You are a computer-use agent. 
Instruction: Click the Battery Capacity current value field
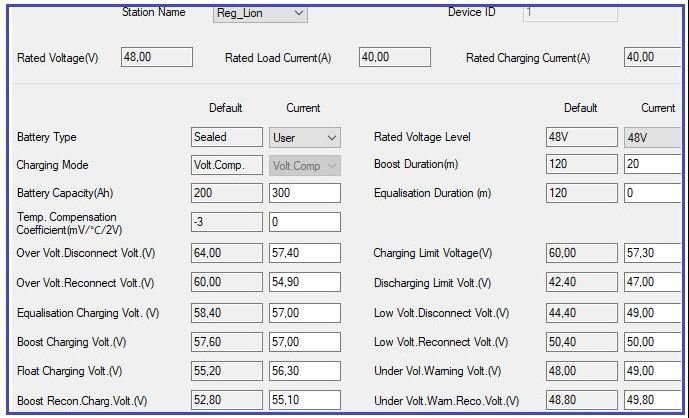click(x=305, y=193)
